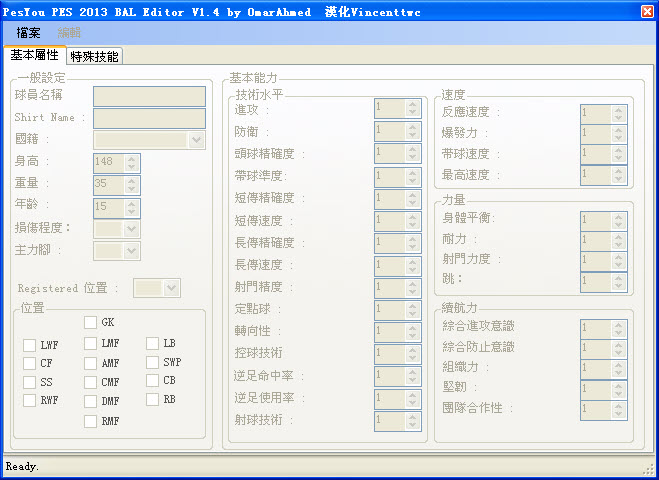This screenshot has width=659, height=480.
Task: Click the 組織力 value stepper
Action: click(x=604, y=369)
